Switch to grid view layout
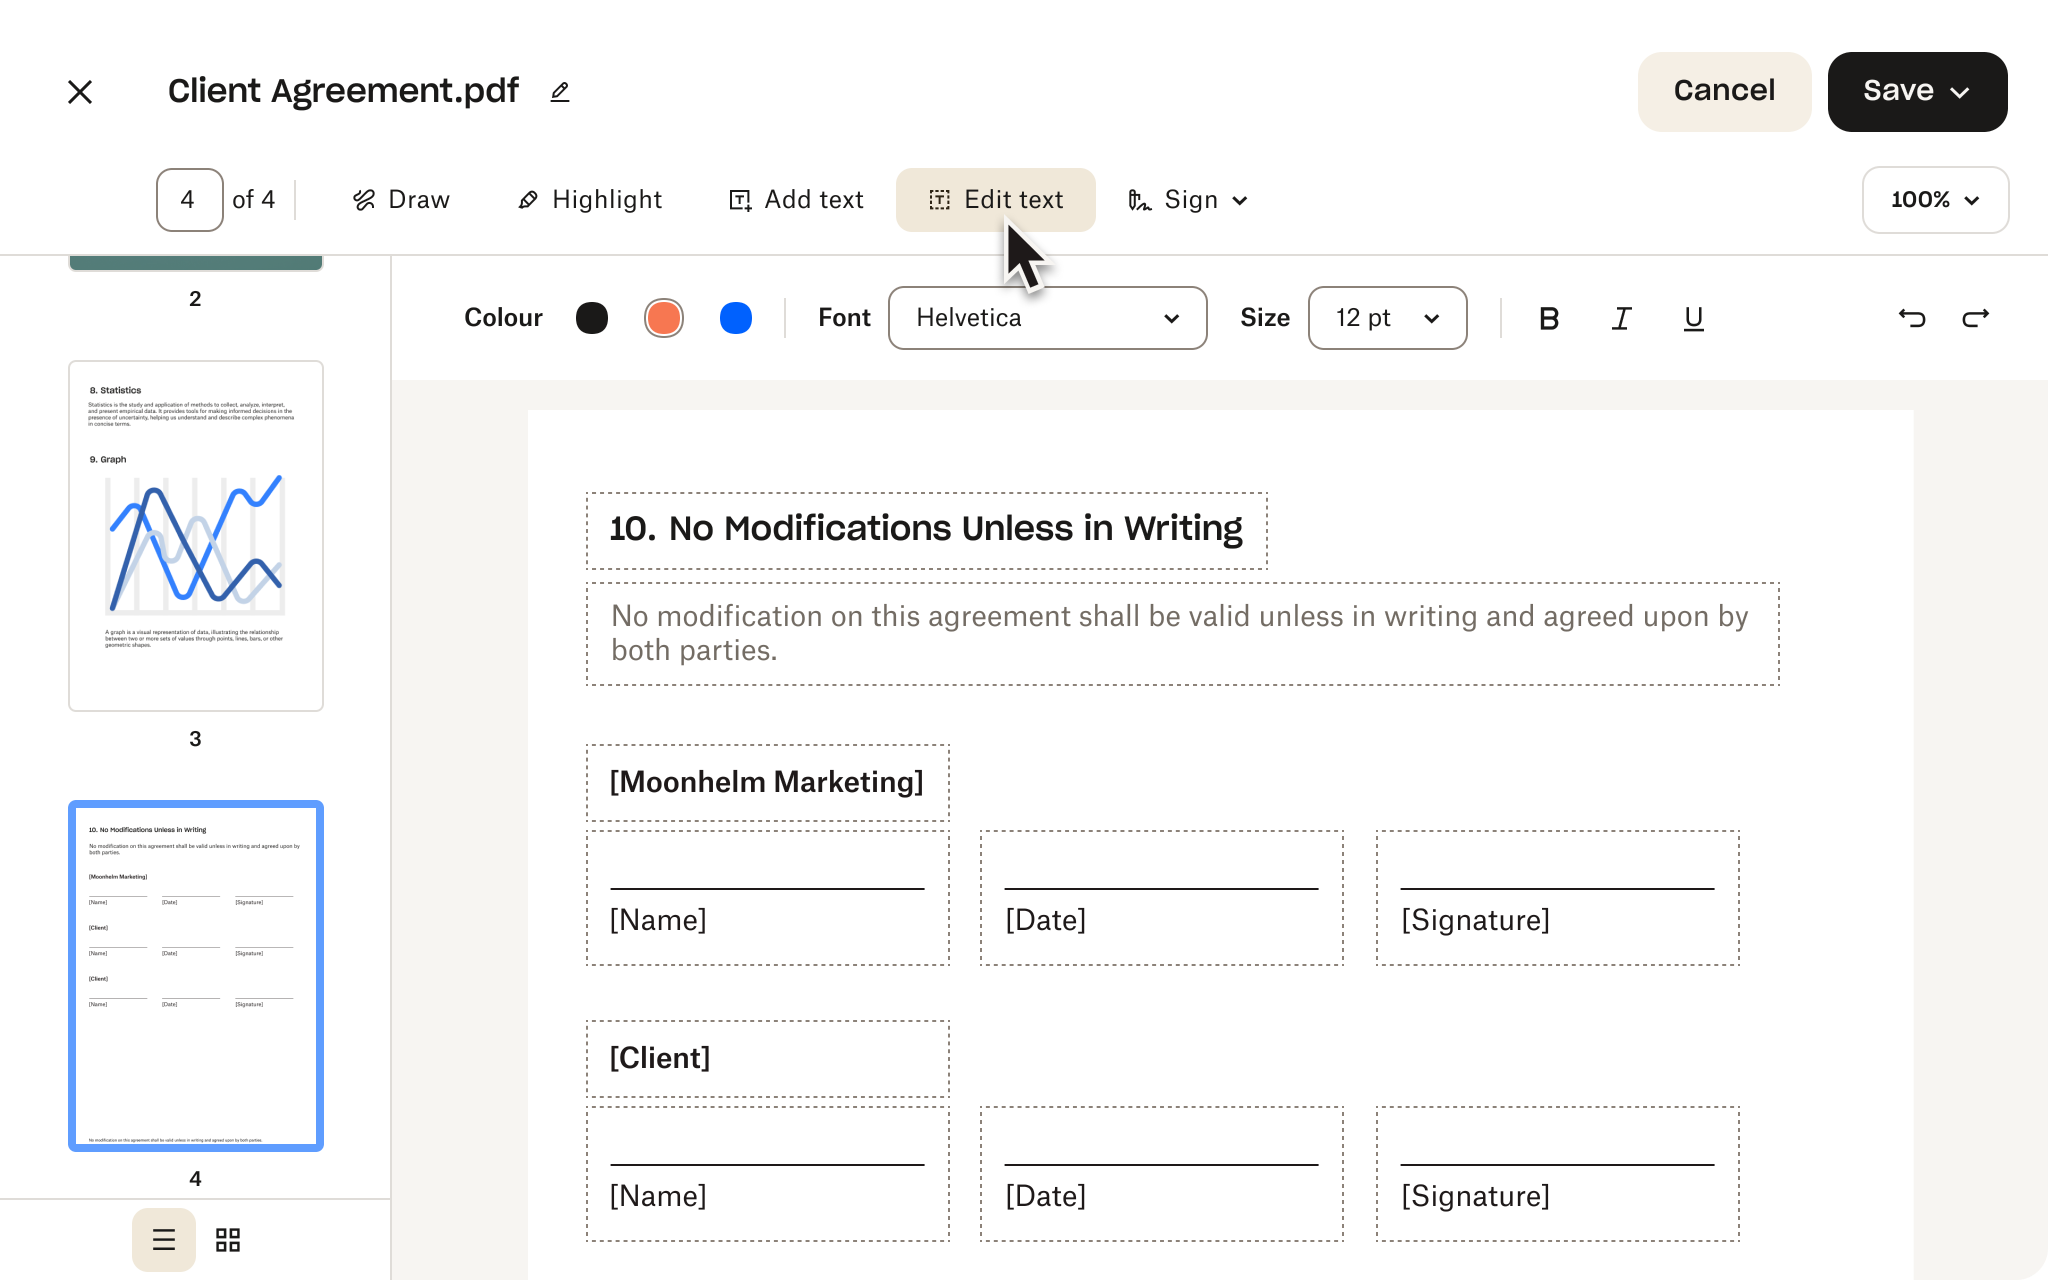The width and height of the screenshot is (2048, 1280). (229, 1239)
